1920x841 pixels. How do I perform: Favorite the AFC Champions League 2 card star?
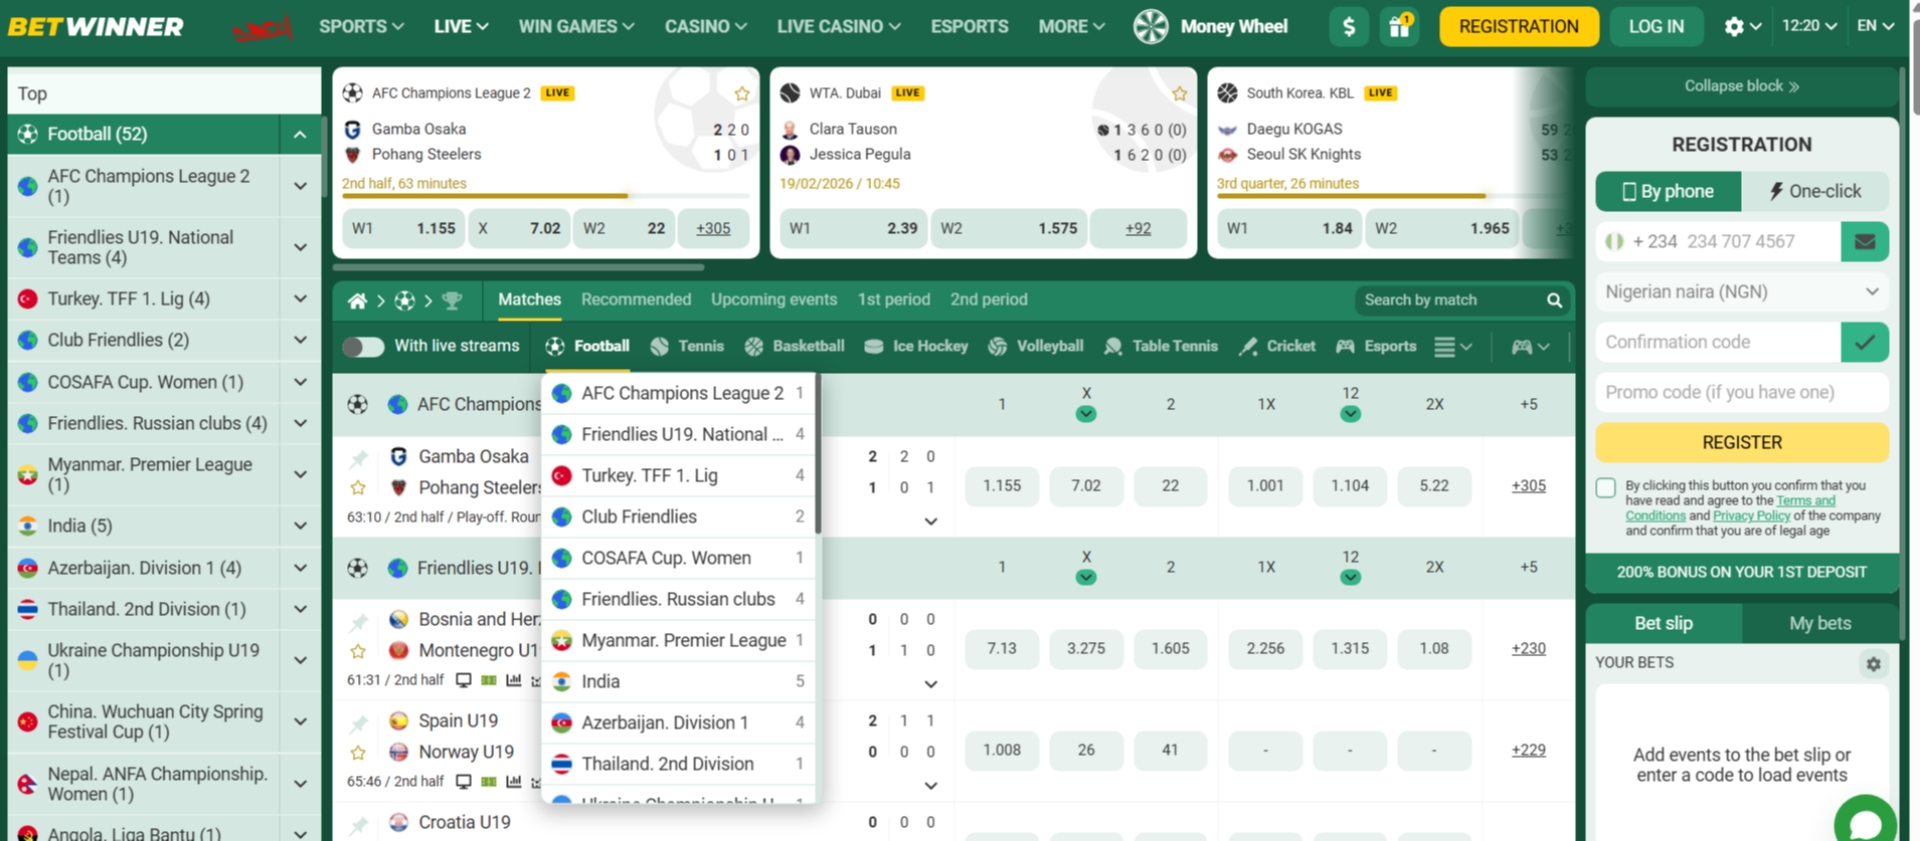pos(742,94)
